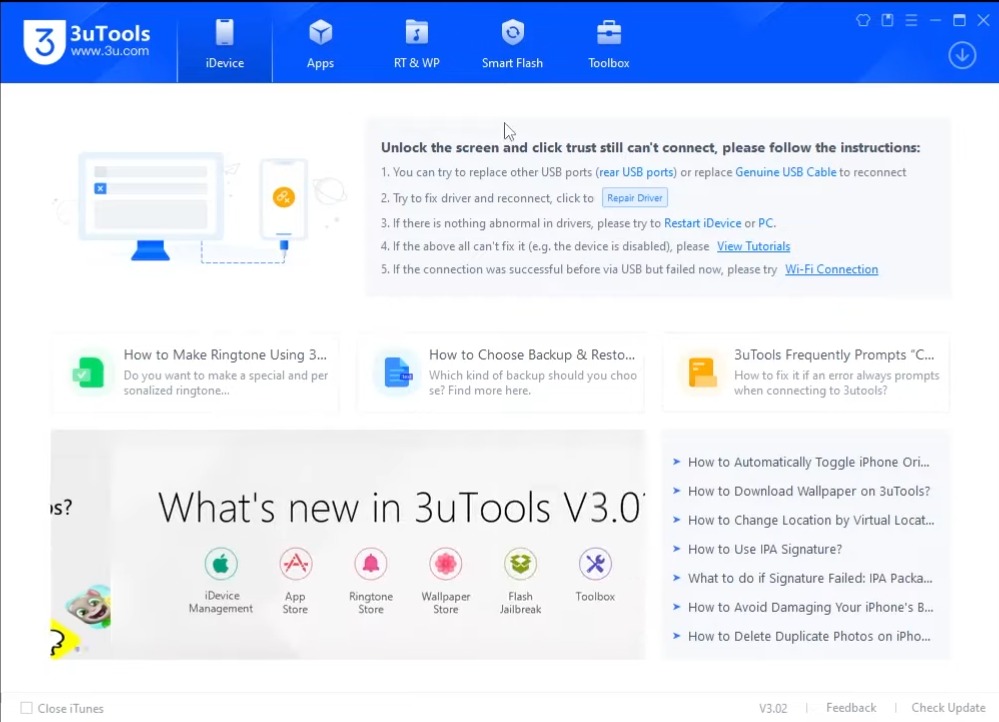The image size is (999, 722).
Task: Click the App Store icon in the banner
Action: [295, 563]
